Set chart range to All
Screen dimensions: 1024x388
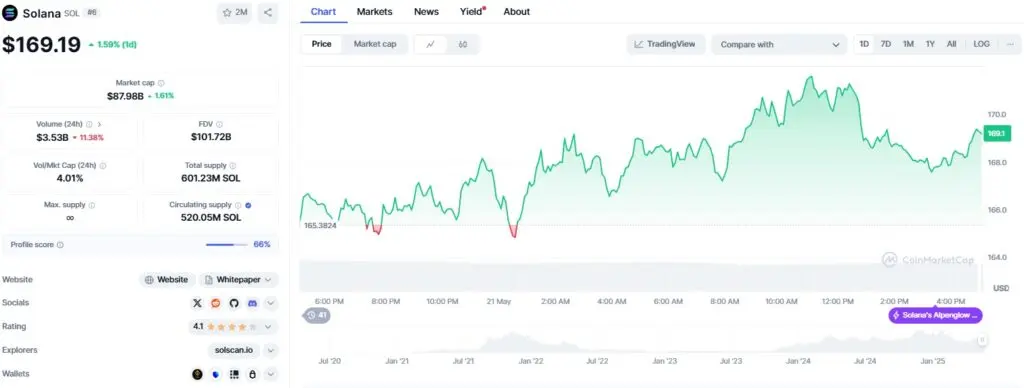[x=952, y=44]
